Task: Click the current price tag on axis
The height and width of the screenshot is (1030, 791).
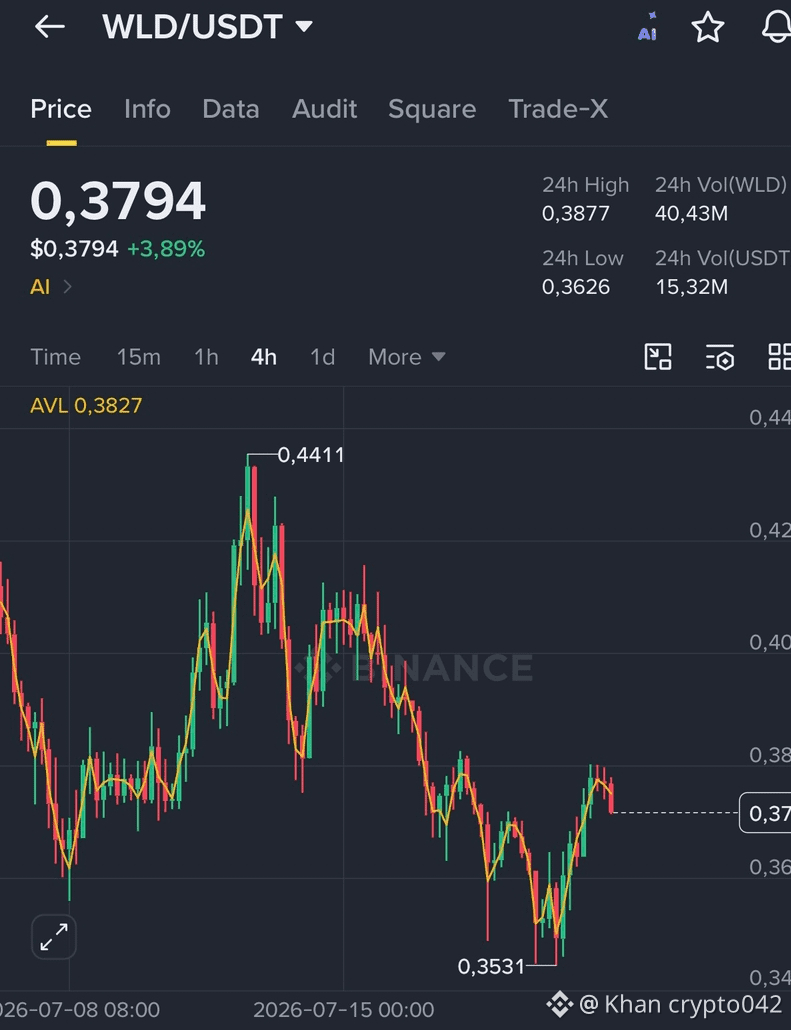Action: (765, 813)
